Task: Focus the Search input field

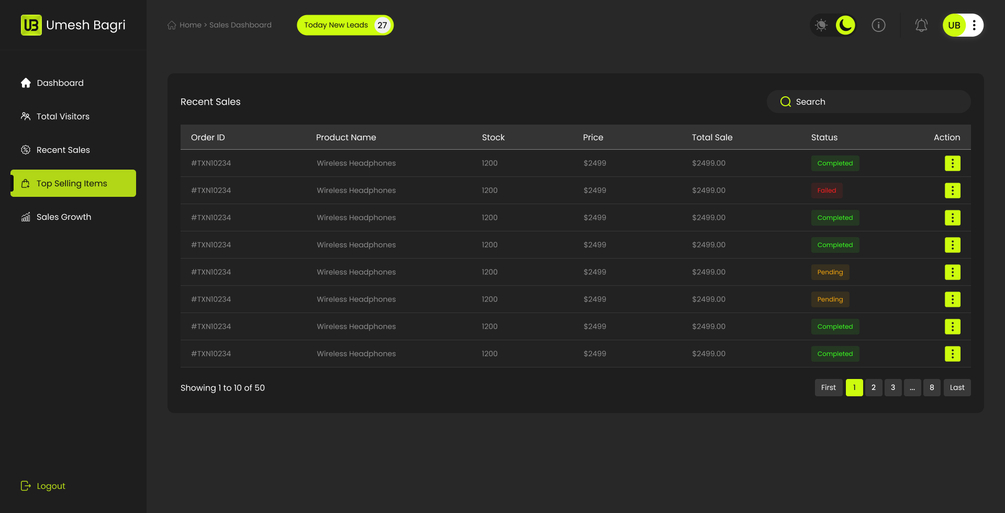Action: (x=868, y=101)
